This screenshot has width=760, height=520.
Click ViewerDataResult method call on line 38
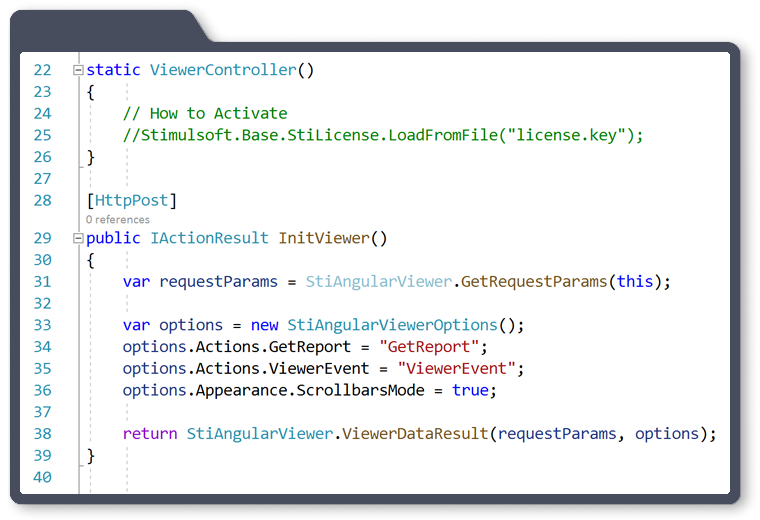[415, 434]
